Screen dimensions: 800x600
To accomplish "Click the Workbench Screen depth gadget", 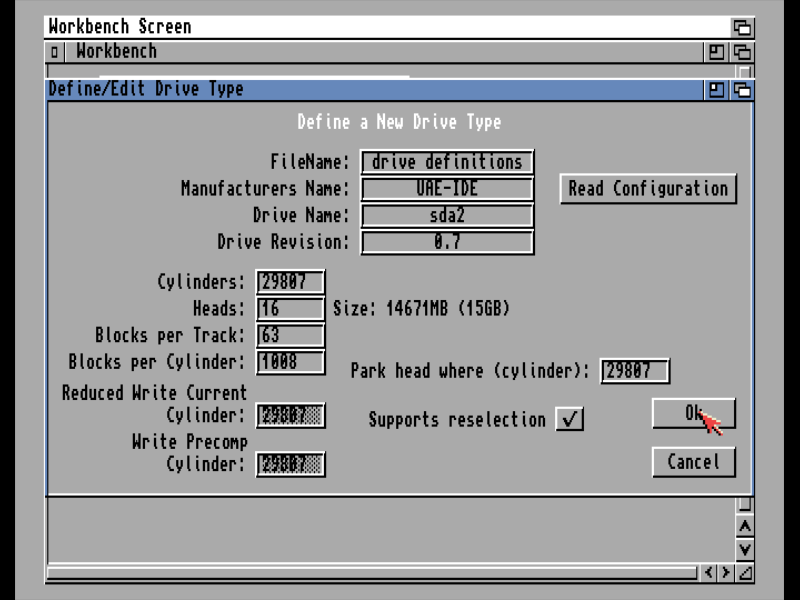I will tap(742, 27).
